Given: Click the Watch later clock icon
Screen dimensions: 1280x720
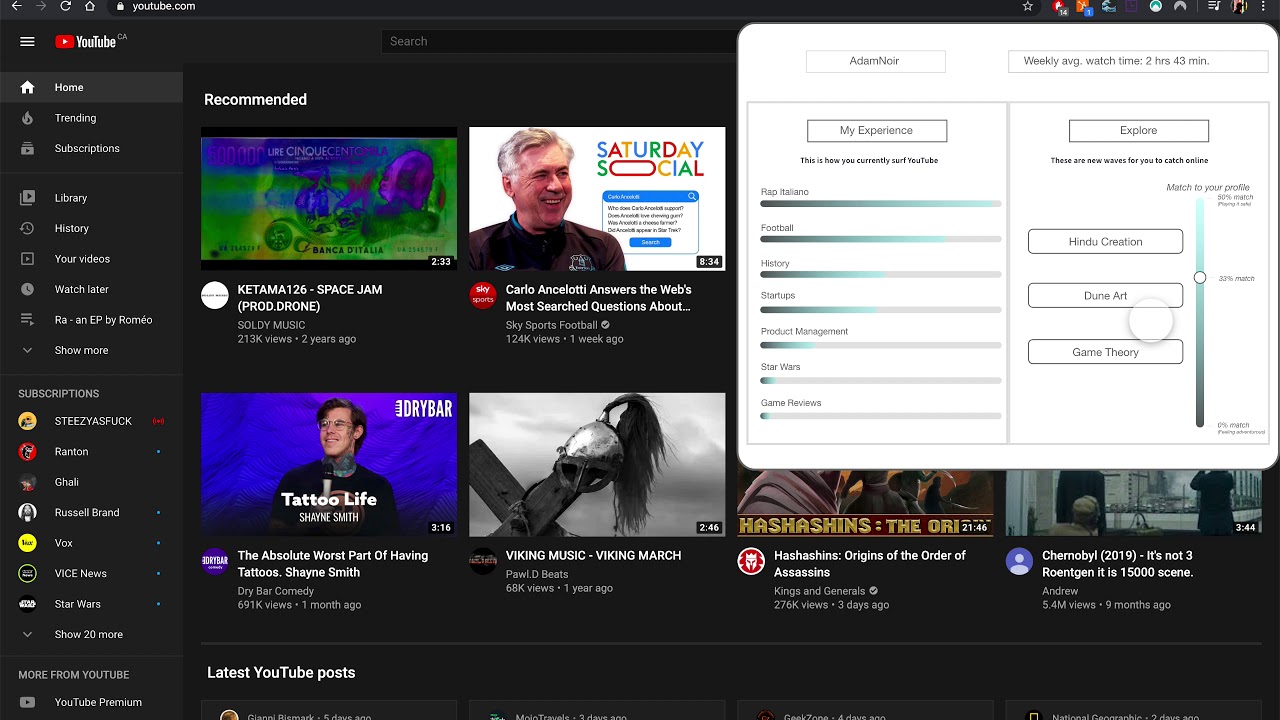Looking at the screenshot, I should click(x=27, y=289).
